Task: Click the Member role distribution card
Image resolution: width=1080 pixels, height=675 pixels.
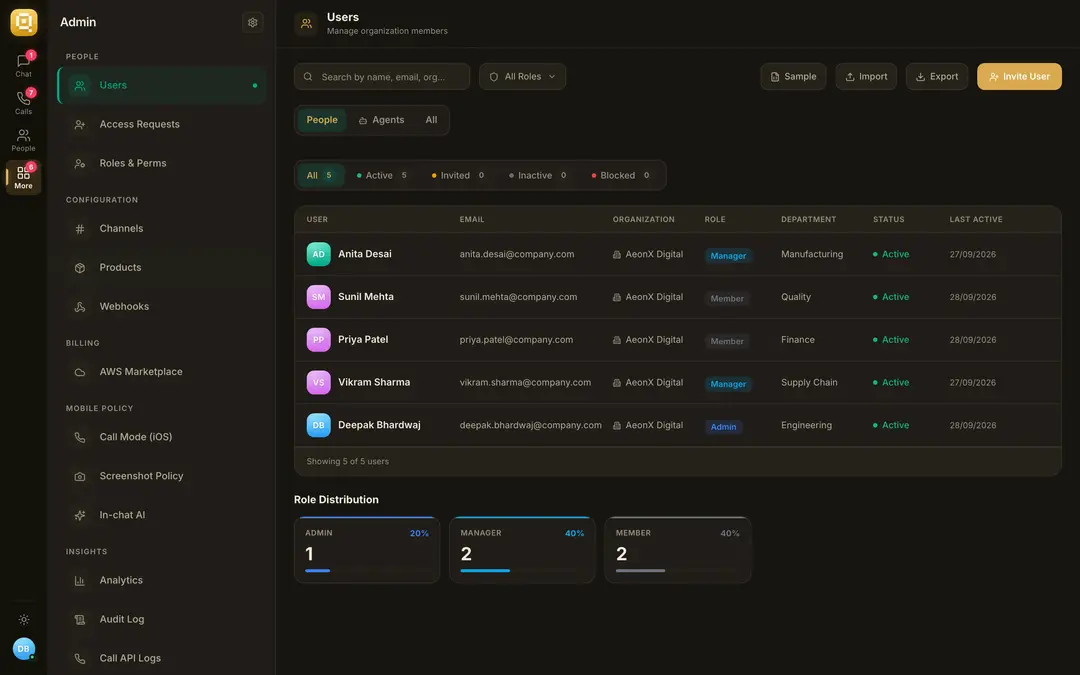Action: click(x=678, y=550)
